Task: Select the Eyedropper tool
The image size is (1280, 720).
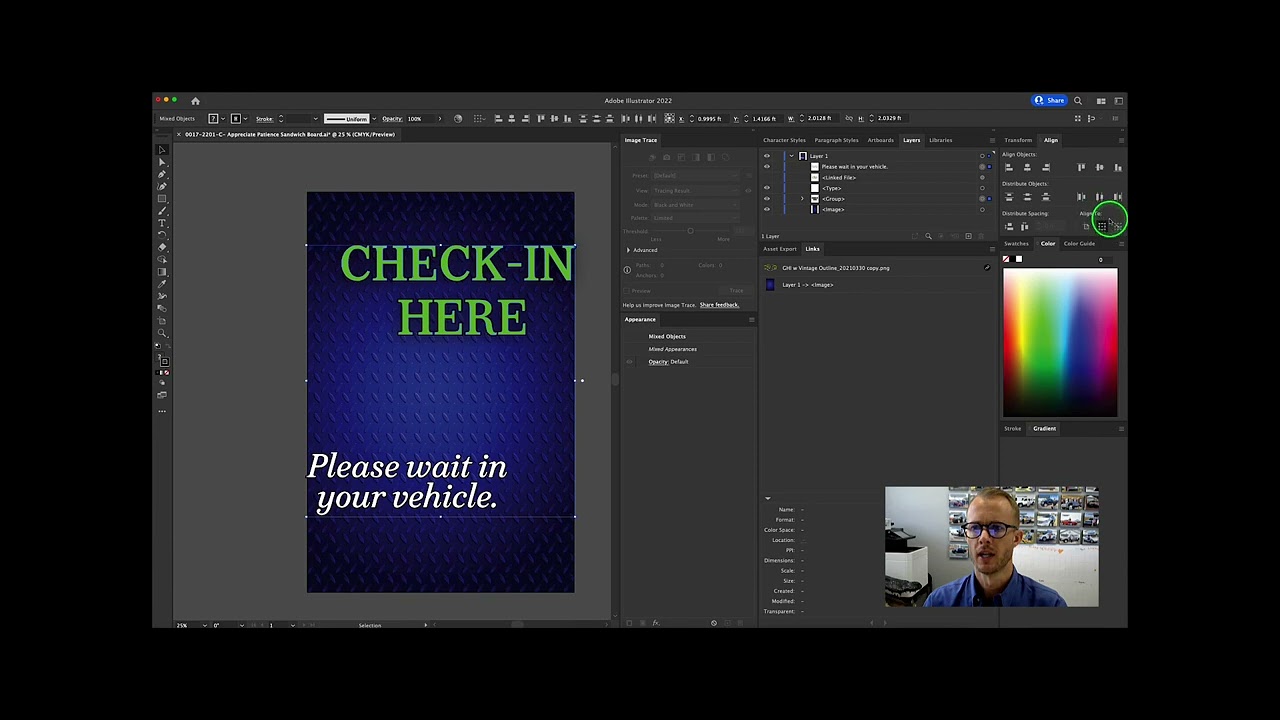Action: pyautogui.click(x=162, y=284)
